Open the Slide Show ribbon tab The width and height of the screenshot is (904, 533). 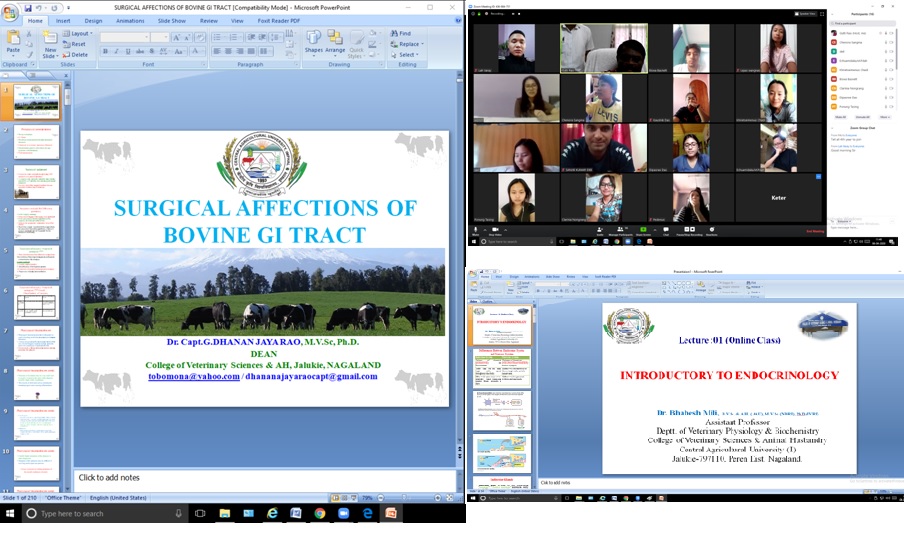click(x=171, y=20)
